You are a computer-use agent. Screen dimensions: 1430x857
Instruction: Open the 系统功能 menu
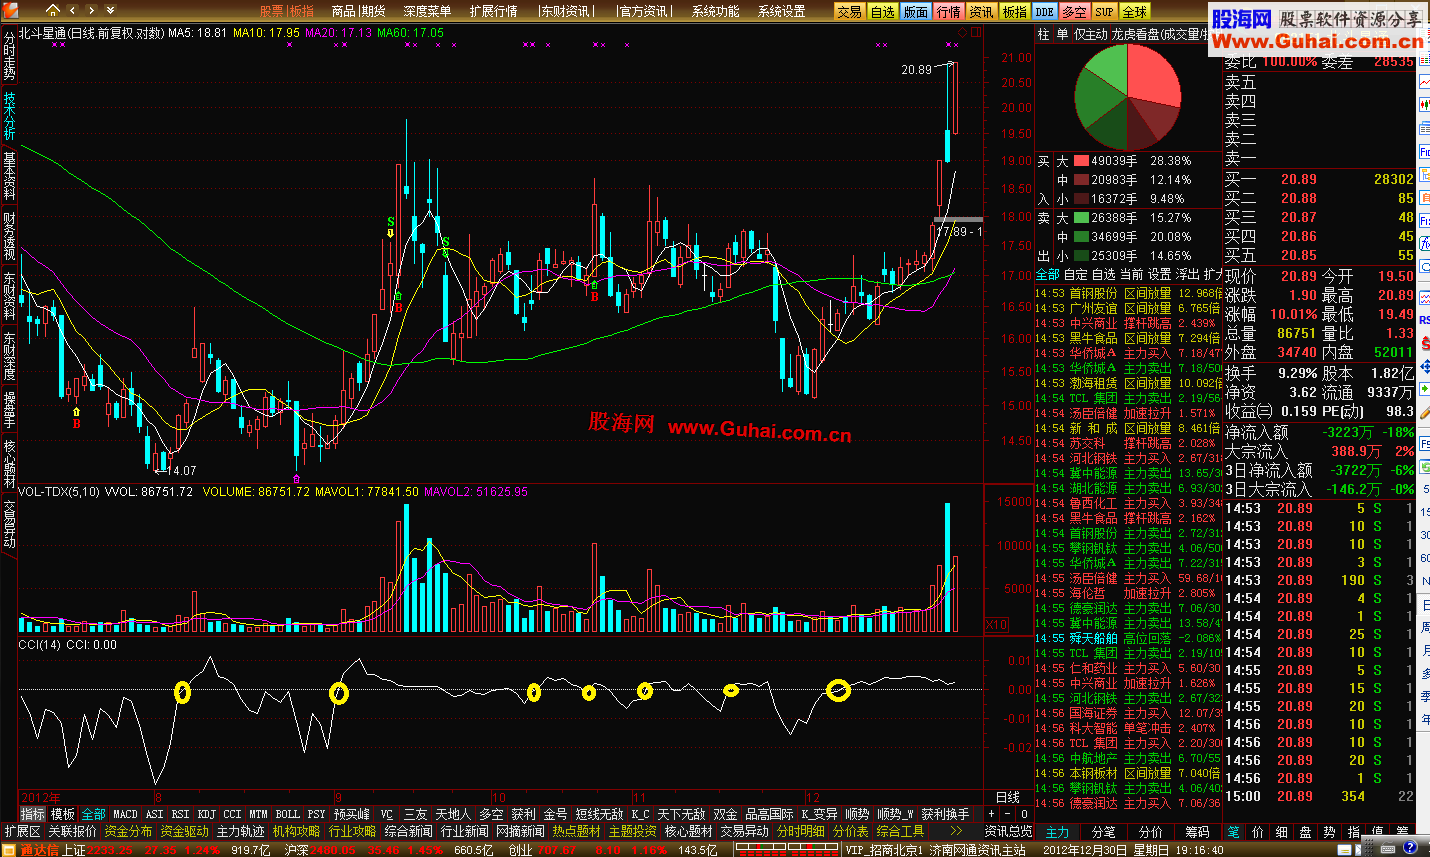[715, 11]
